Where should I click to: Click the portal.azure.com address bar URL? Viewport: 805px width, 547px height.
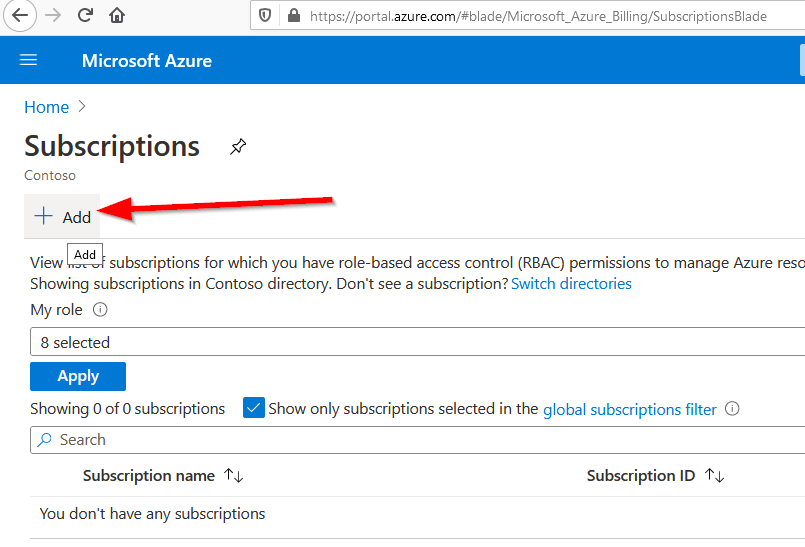coord(538,16)
